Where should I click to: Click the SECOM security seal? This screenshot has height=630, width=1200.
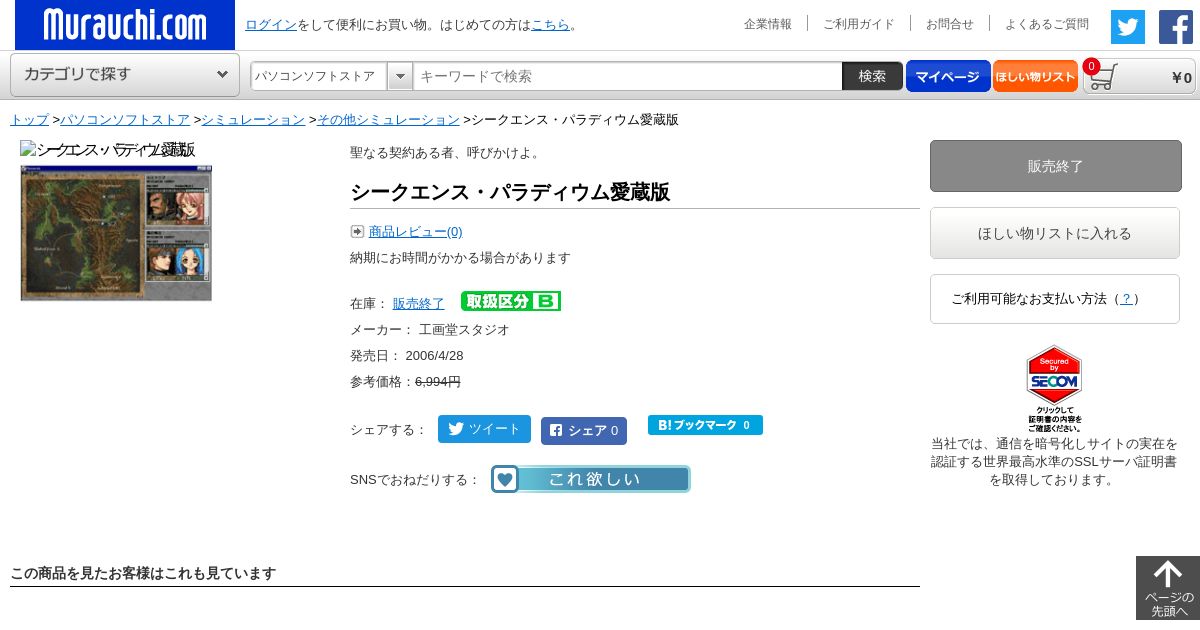pyautogui.click(x=1054, y=388)
